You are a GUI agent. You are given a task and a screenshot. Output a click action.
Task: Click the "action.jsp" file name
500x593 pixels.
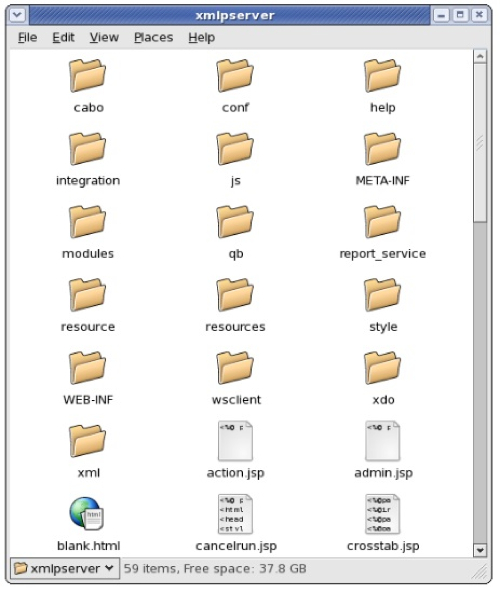[236, 473]
